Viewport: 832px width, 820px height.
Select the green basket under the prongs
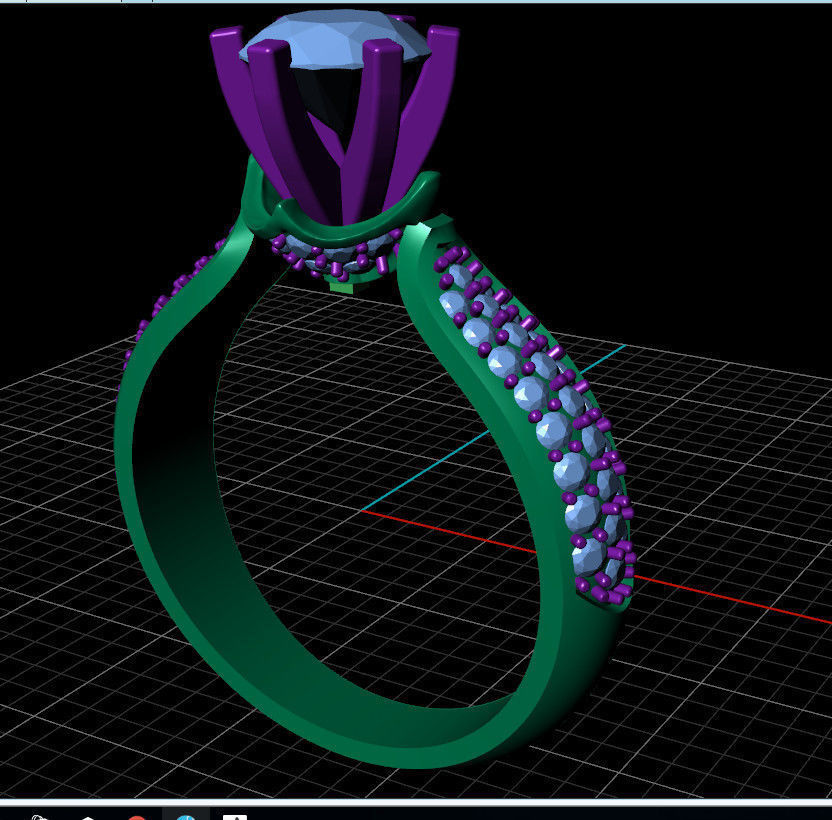pyautogui.click(x=343, y=224)
